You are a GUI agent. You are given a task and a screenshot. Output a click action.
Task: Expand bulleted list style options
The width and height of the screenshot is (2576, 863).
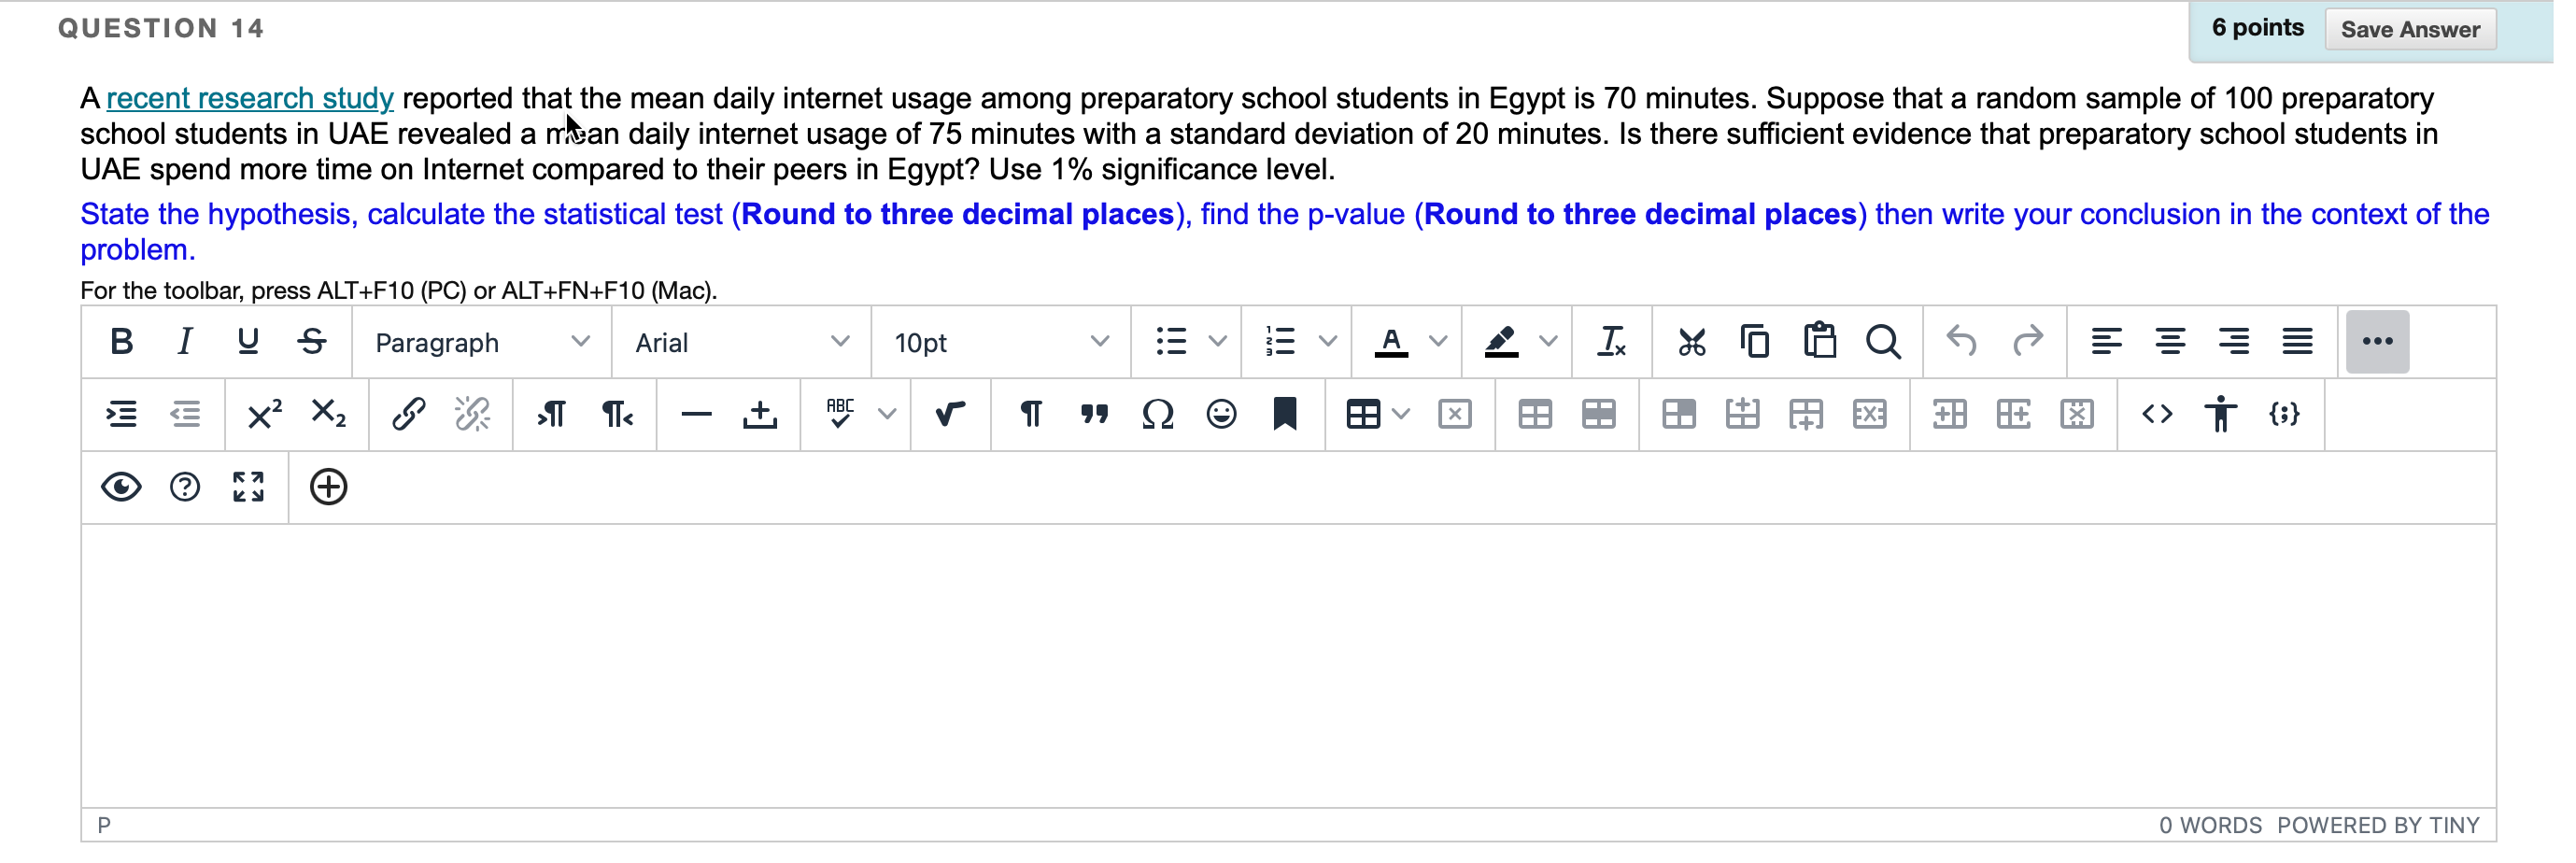(x=1217, y=342)
